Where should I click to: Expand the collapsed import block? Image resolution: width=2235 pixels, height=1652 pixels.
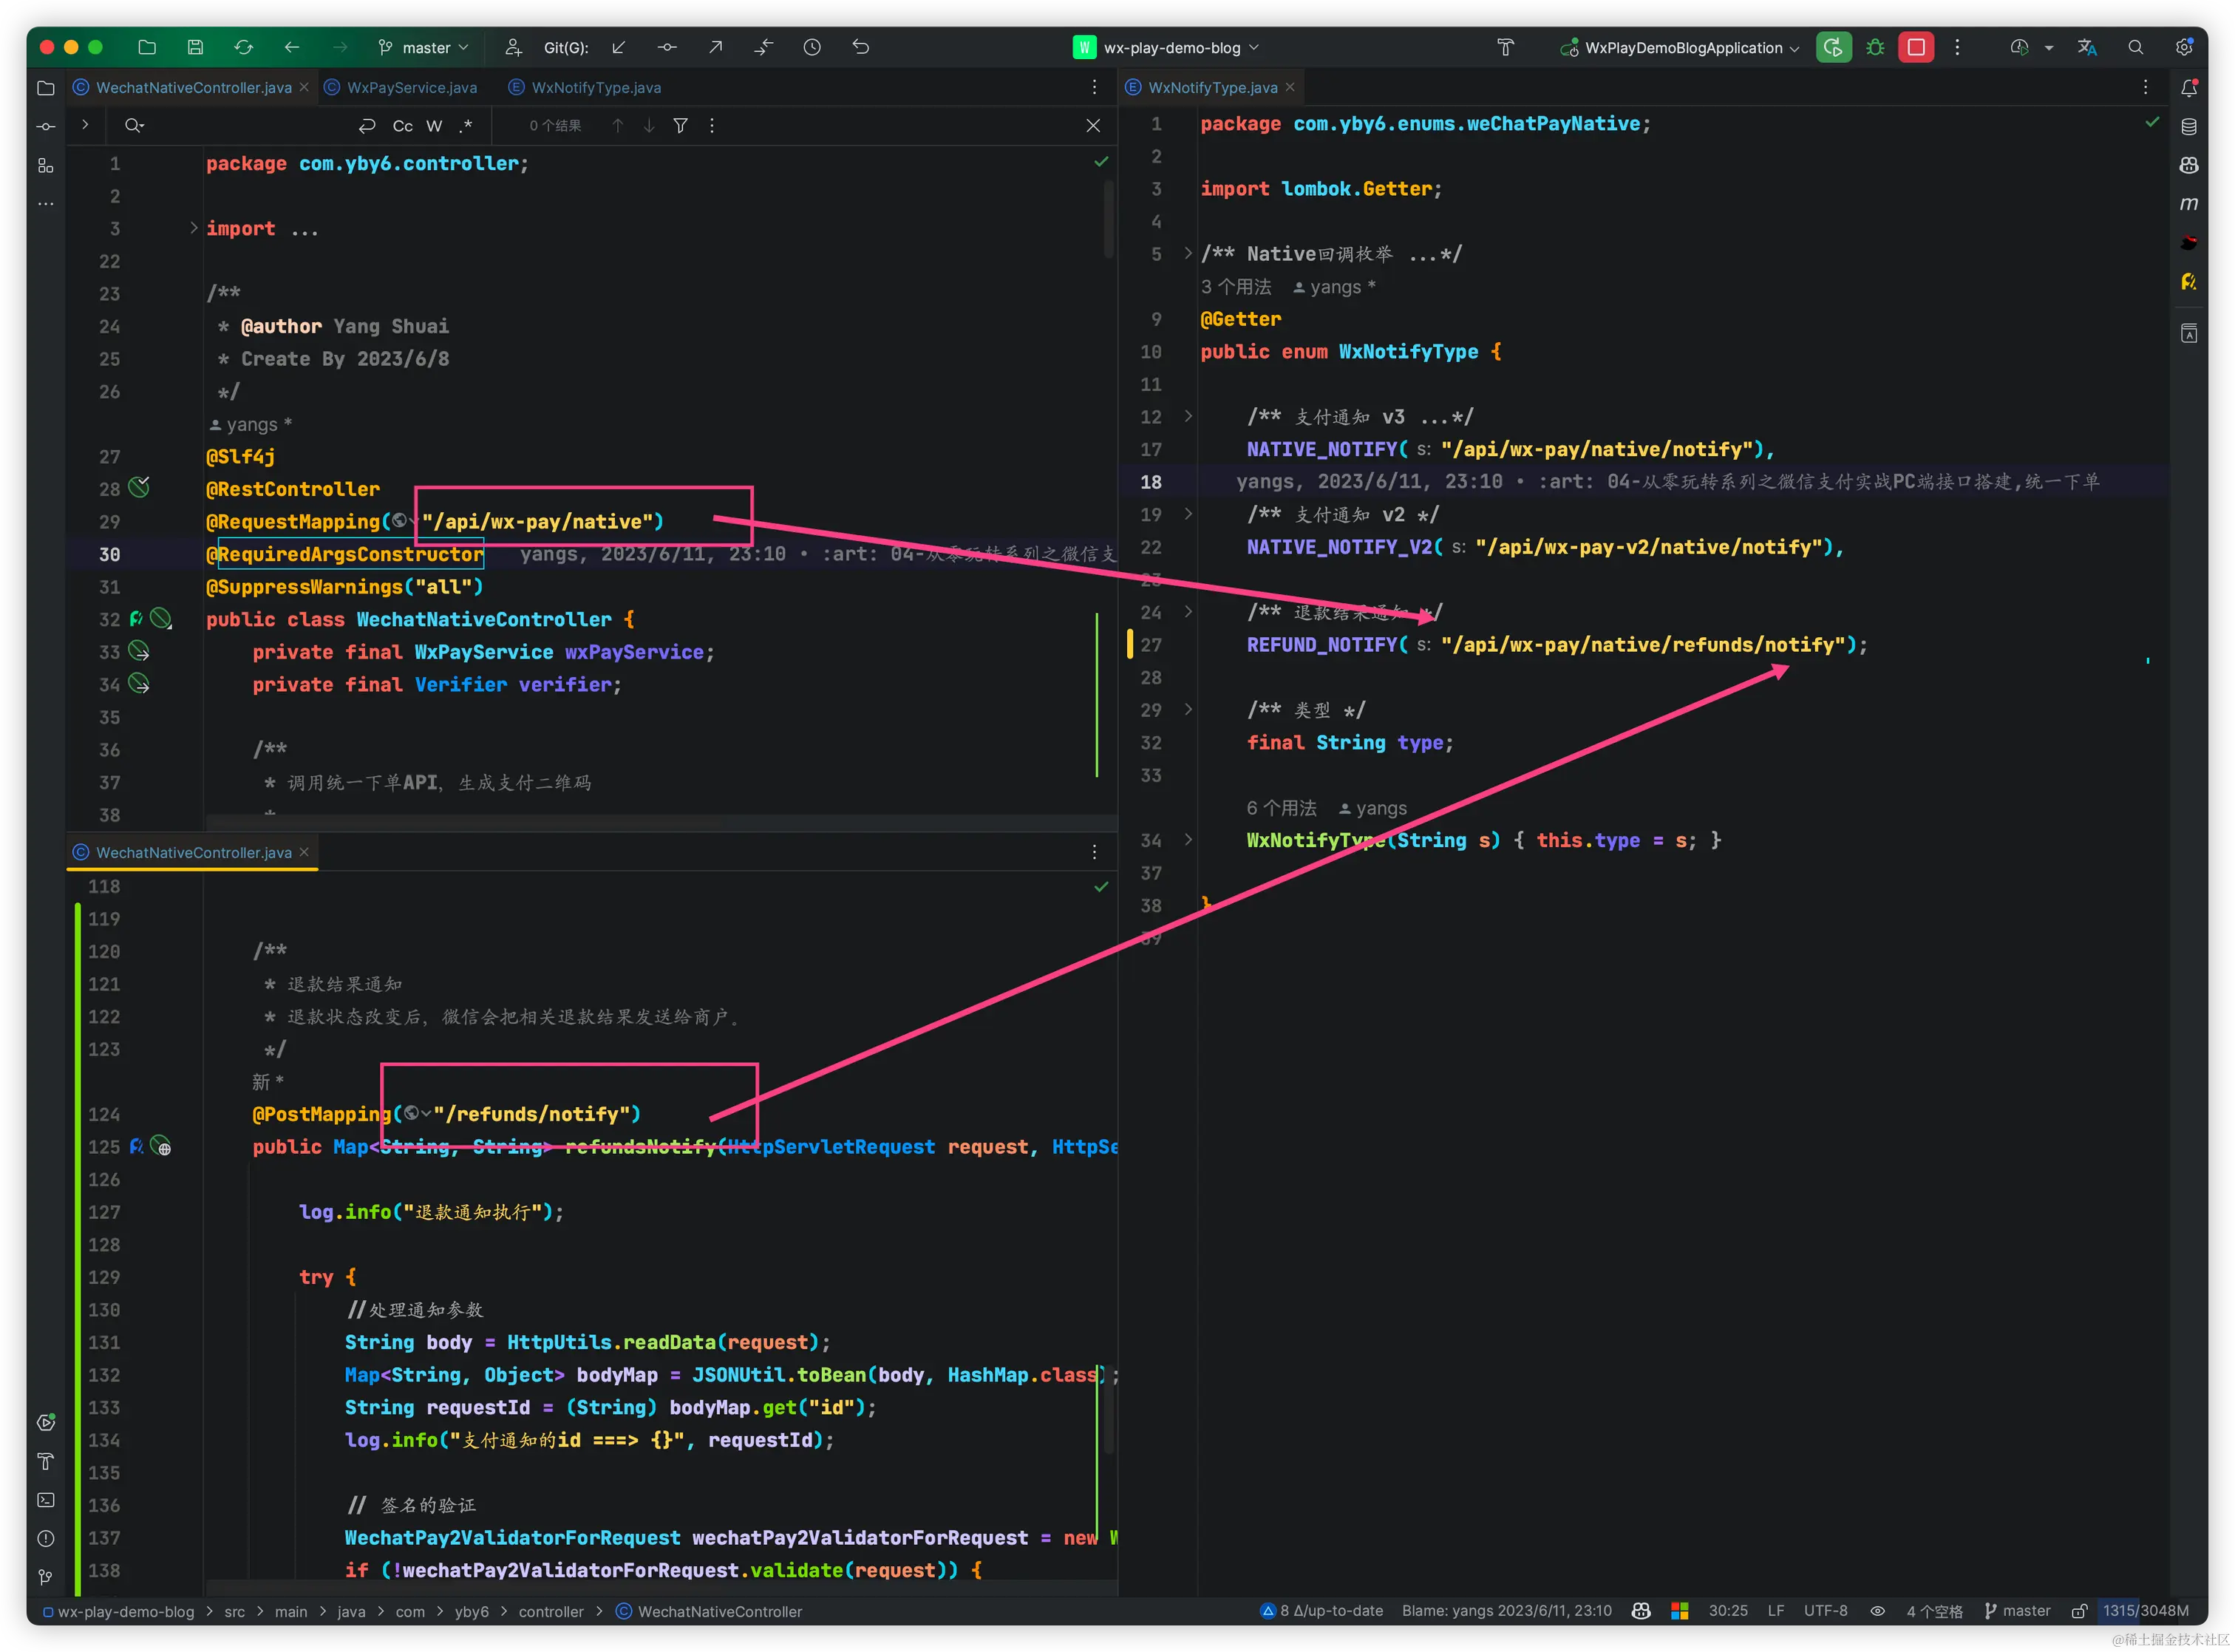[x=194, y=228]
